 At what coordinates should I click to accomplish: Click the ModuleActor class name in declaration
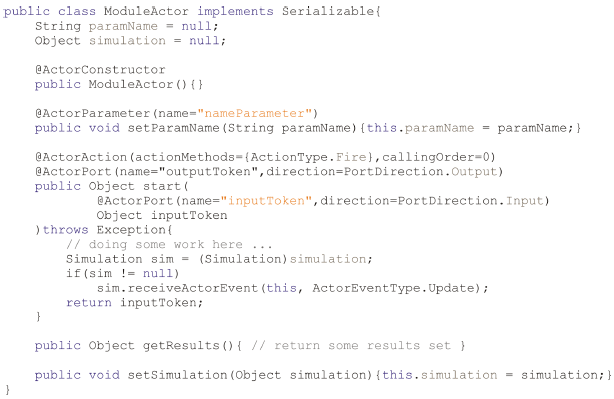146,11
